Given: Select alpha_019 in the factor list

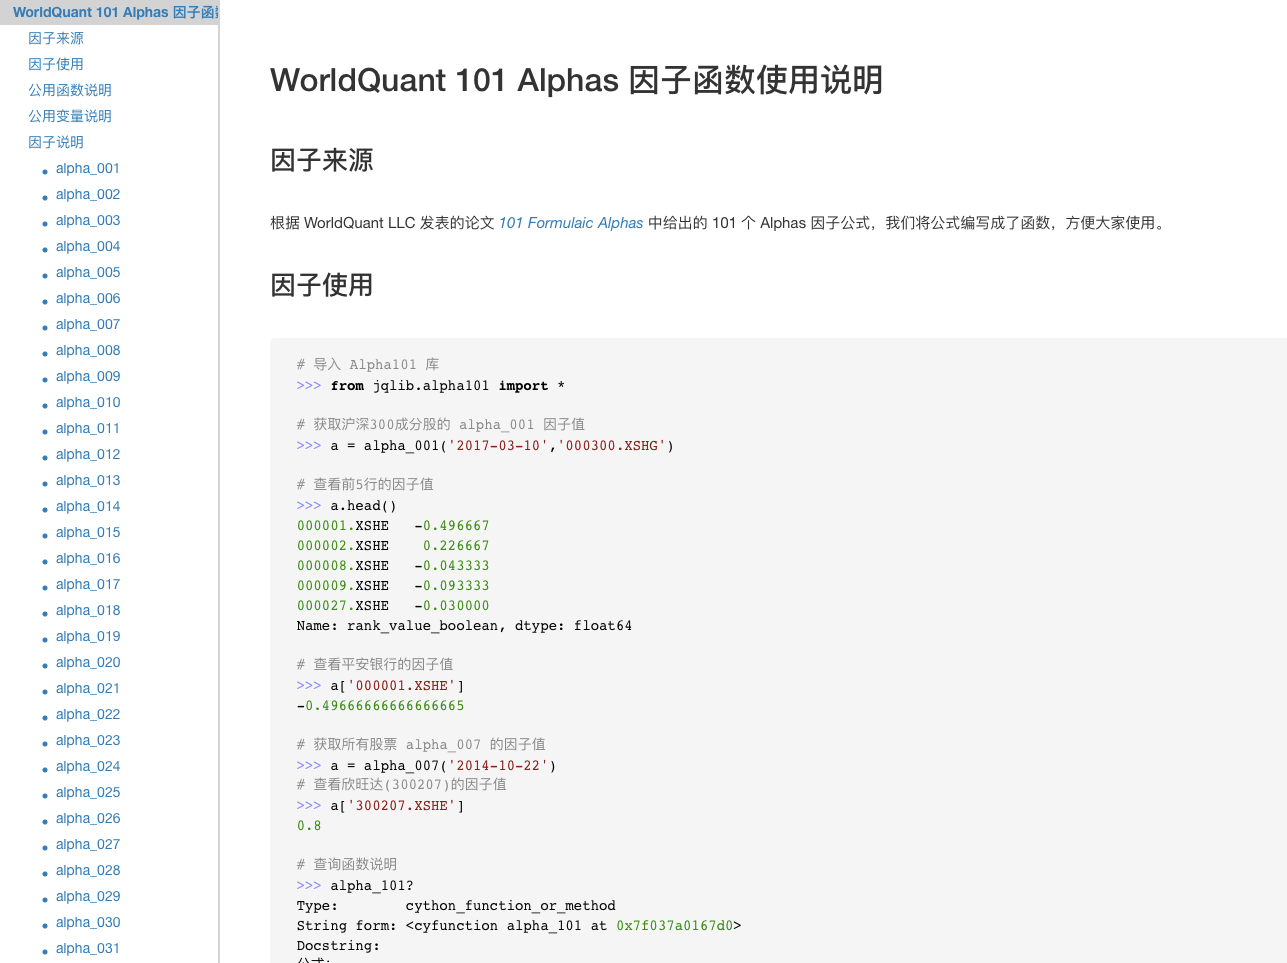Looking at the screenshot, I should point(87,636).
